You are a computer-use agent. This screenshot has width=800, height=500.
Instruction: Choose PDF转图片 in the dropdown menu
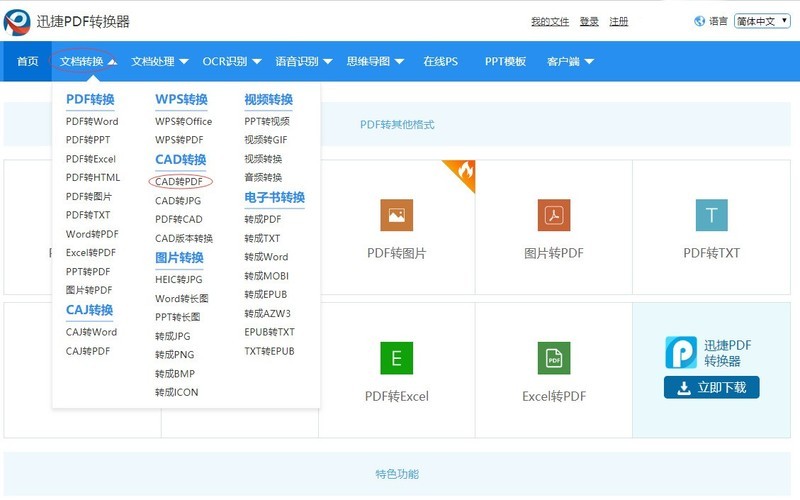(x=89, y=196)
